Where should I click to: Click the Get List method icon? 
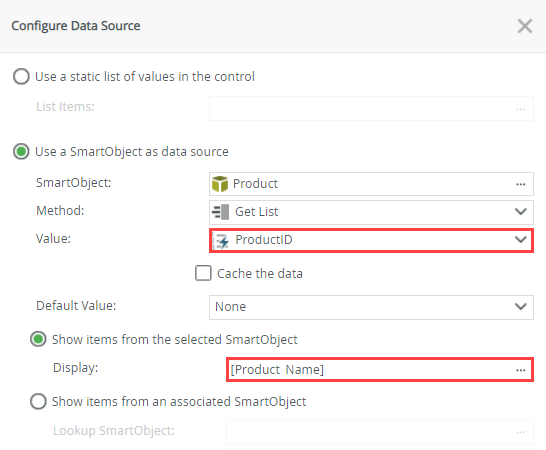(x=220, y=212)
